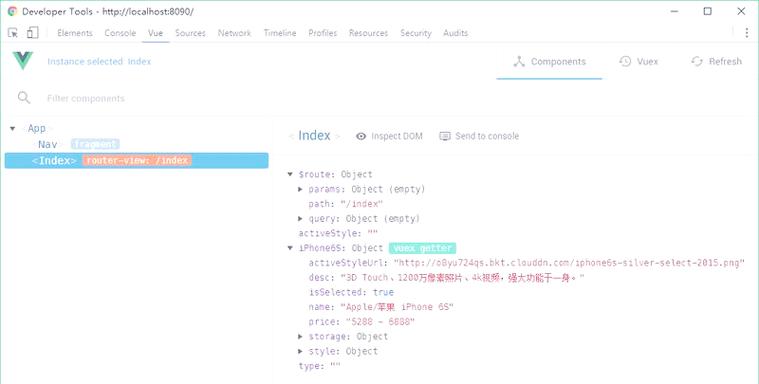Click the Inspect DOM link
The width and height of the screenshot is (759, 384).
point(396,137)
